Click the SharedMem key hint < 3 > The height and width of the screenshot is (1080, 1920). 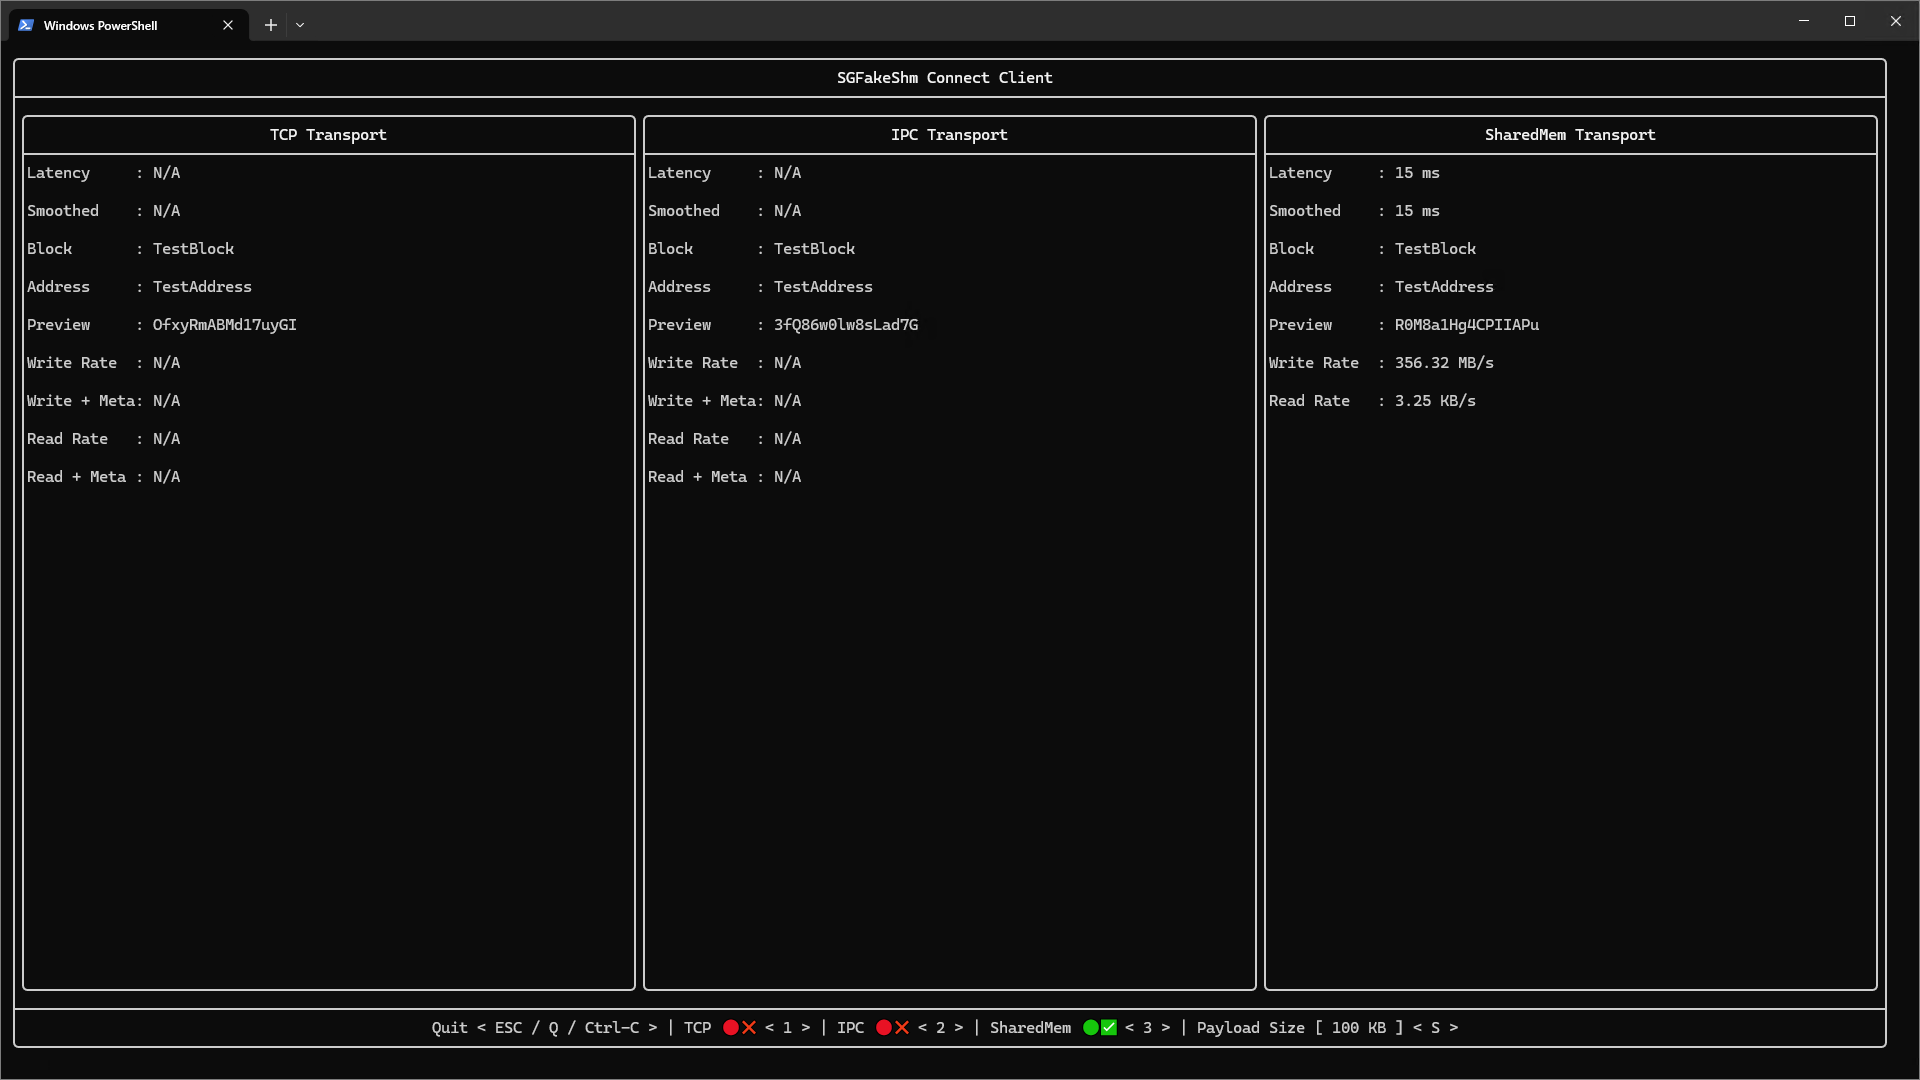click(1147, 1028)
